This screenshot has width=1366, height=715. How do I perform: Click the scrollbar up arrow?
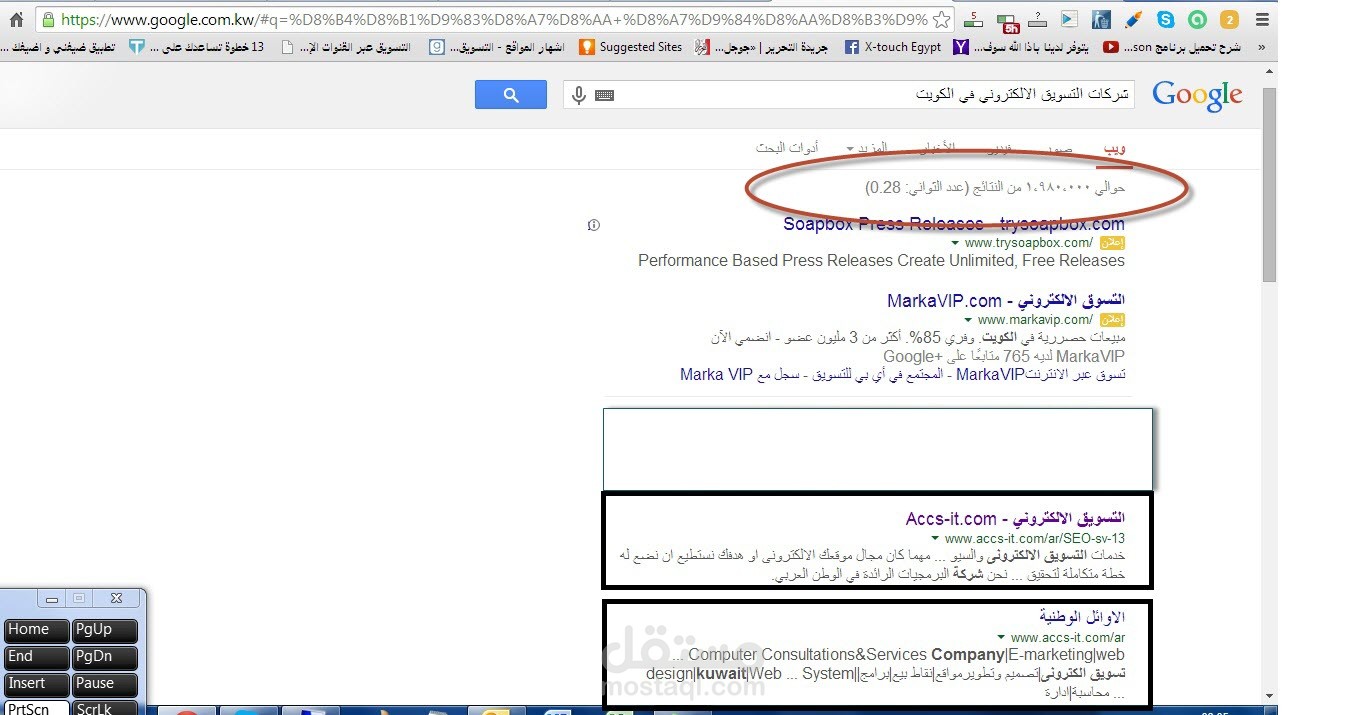(1269, 71)
